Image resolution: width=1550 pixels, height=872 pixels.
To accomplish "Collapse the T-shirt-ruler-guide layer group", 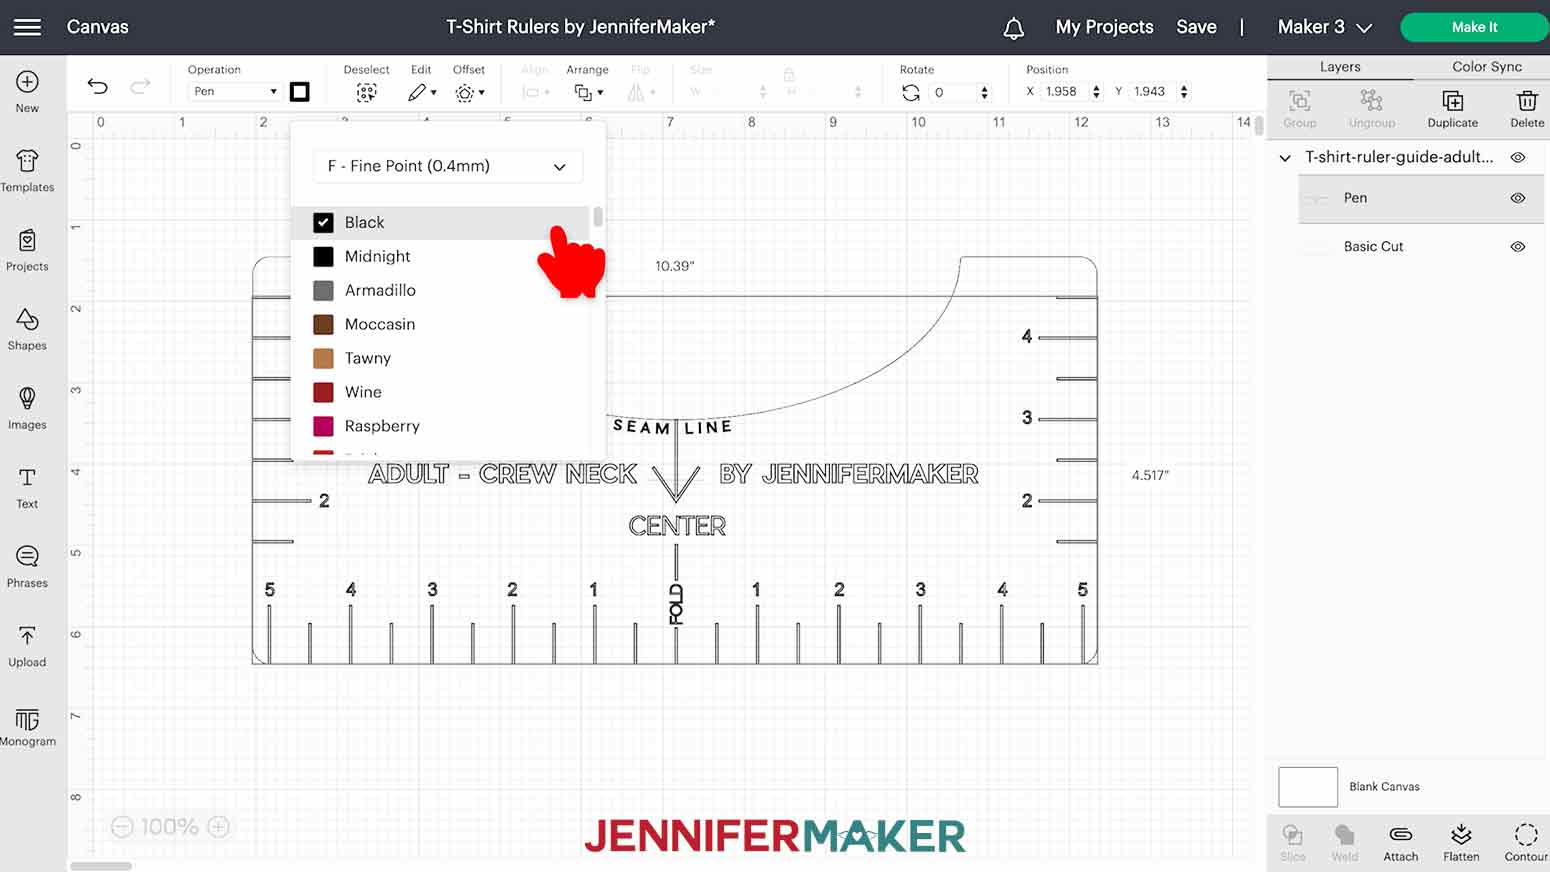I will (x=1285, y=158).
